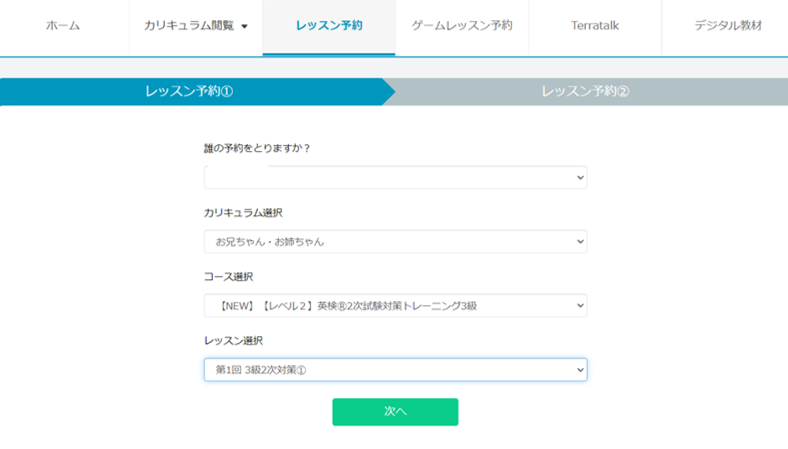Click the chevron arrow of カリキュラム選択 field

(x=580, y=242)
